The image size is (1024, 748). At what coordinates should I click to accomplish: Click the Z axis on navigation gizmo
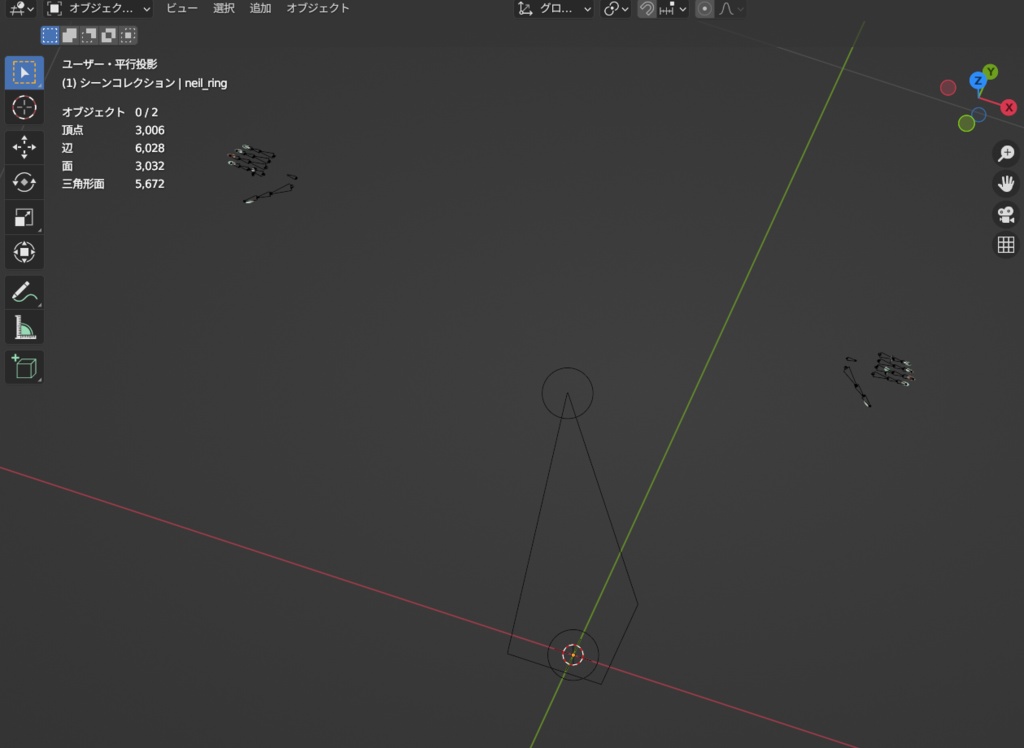(x=978, y=81)
